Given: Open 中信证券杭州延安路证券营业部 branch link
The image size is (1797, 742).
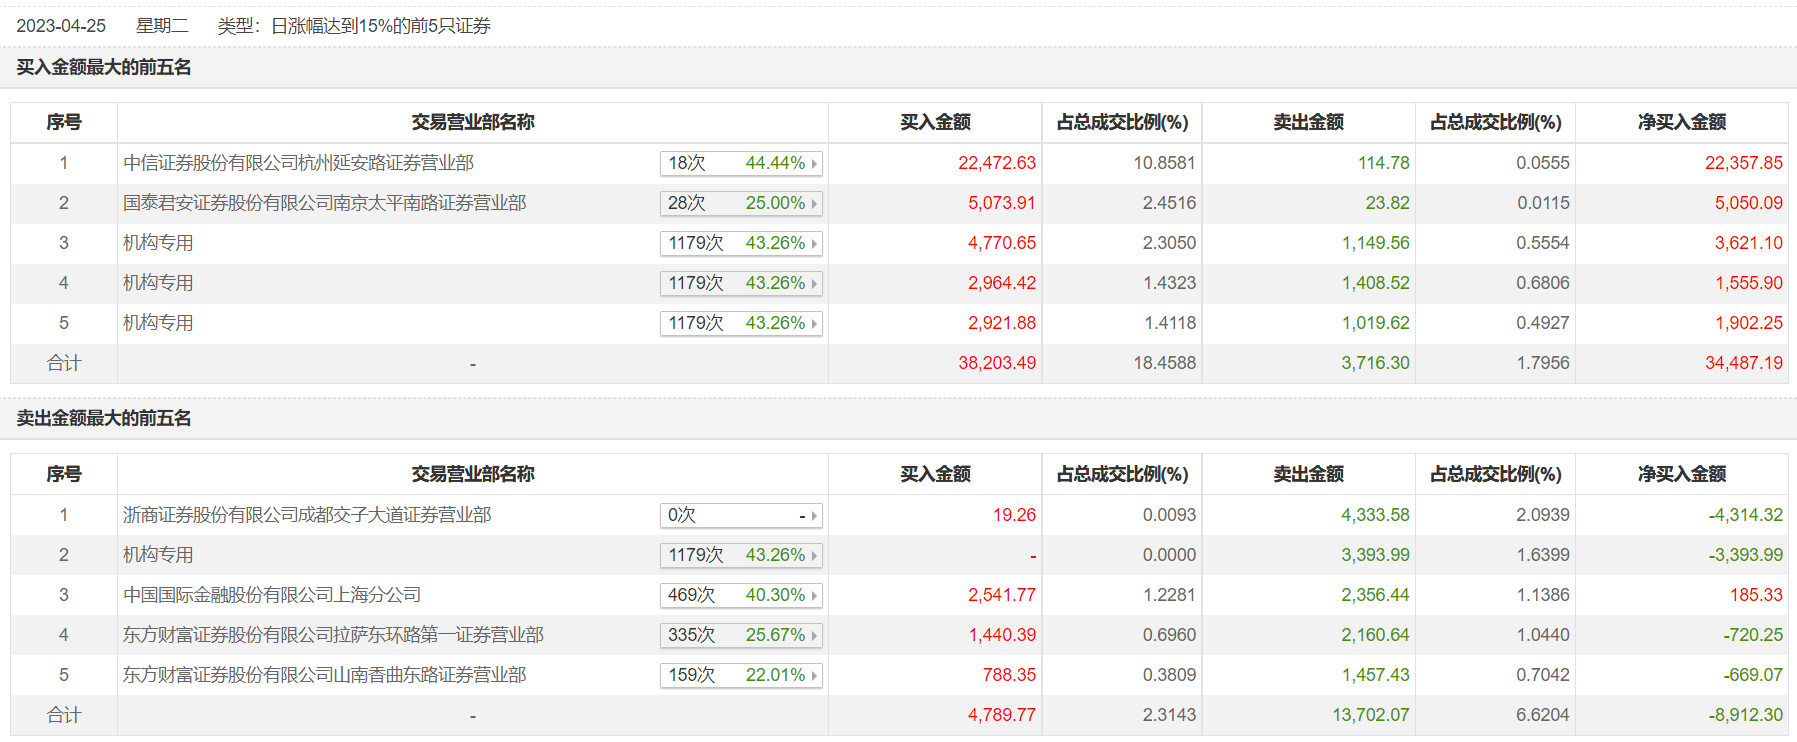Looking at the screenshot, I should pyautogui.click(x=298, y=163).
